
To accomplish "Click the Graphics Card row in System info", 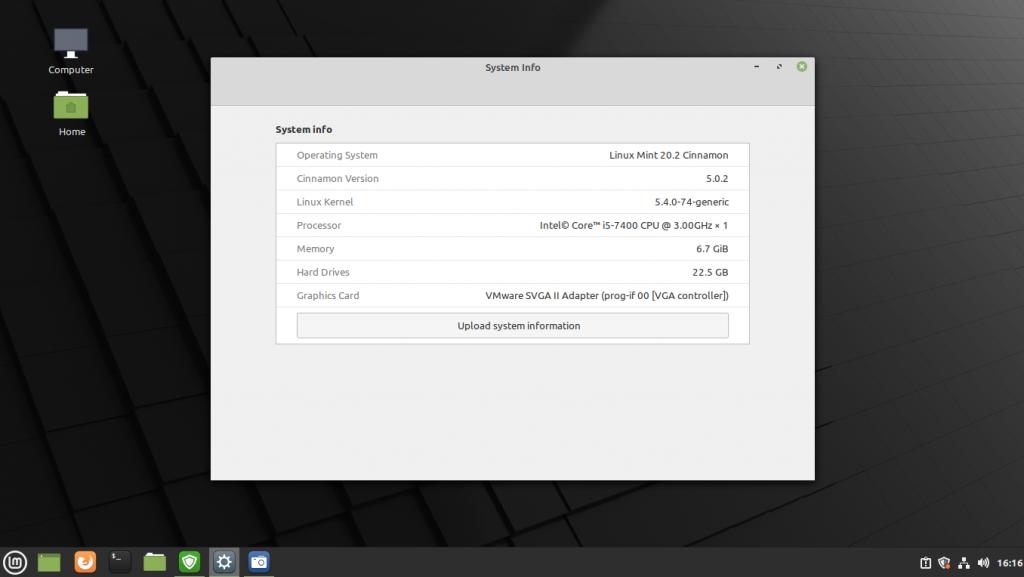I will pos(512,296).
